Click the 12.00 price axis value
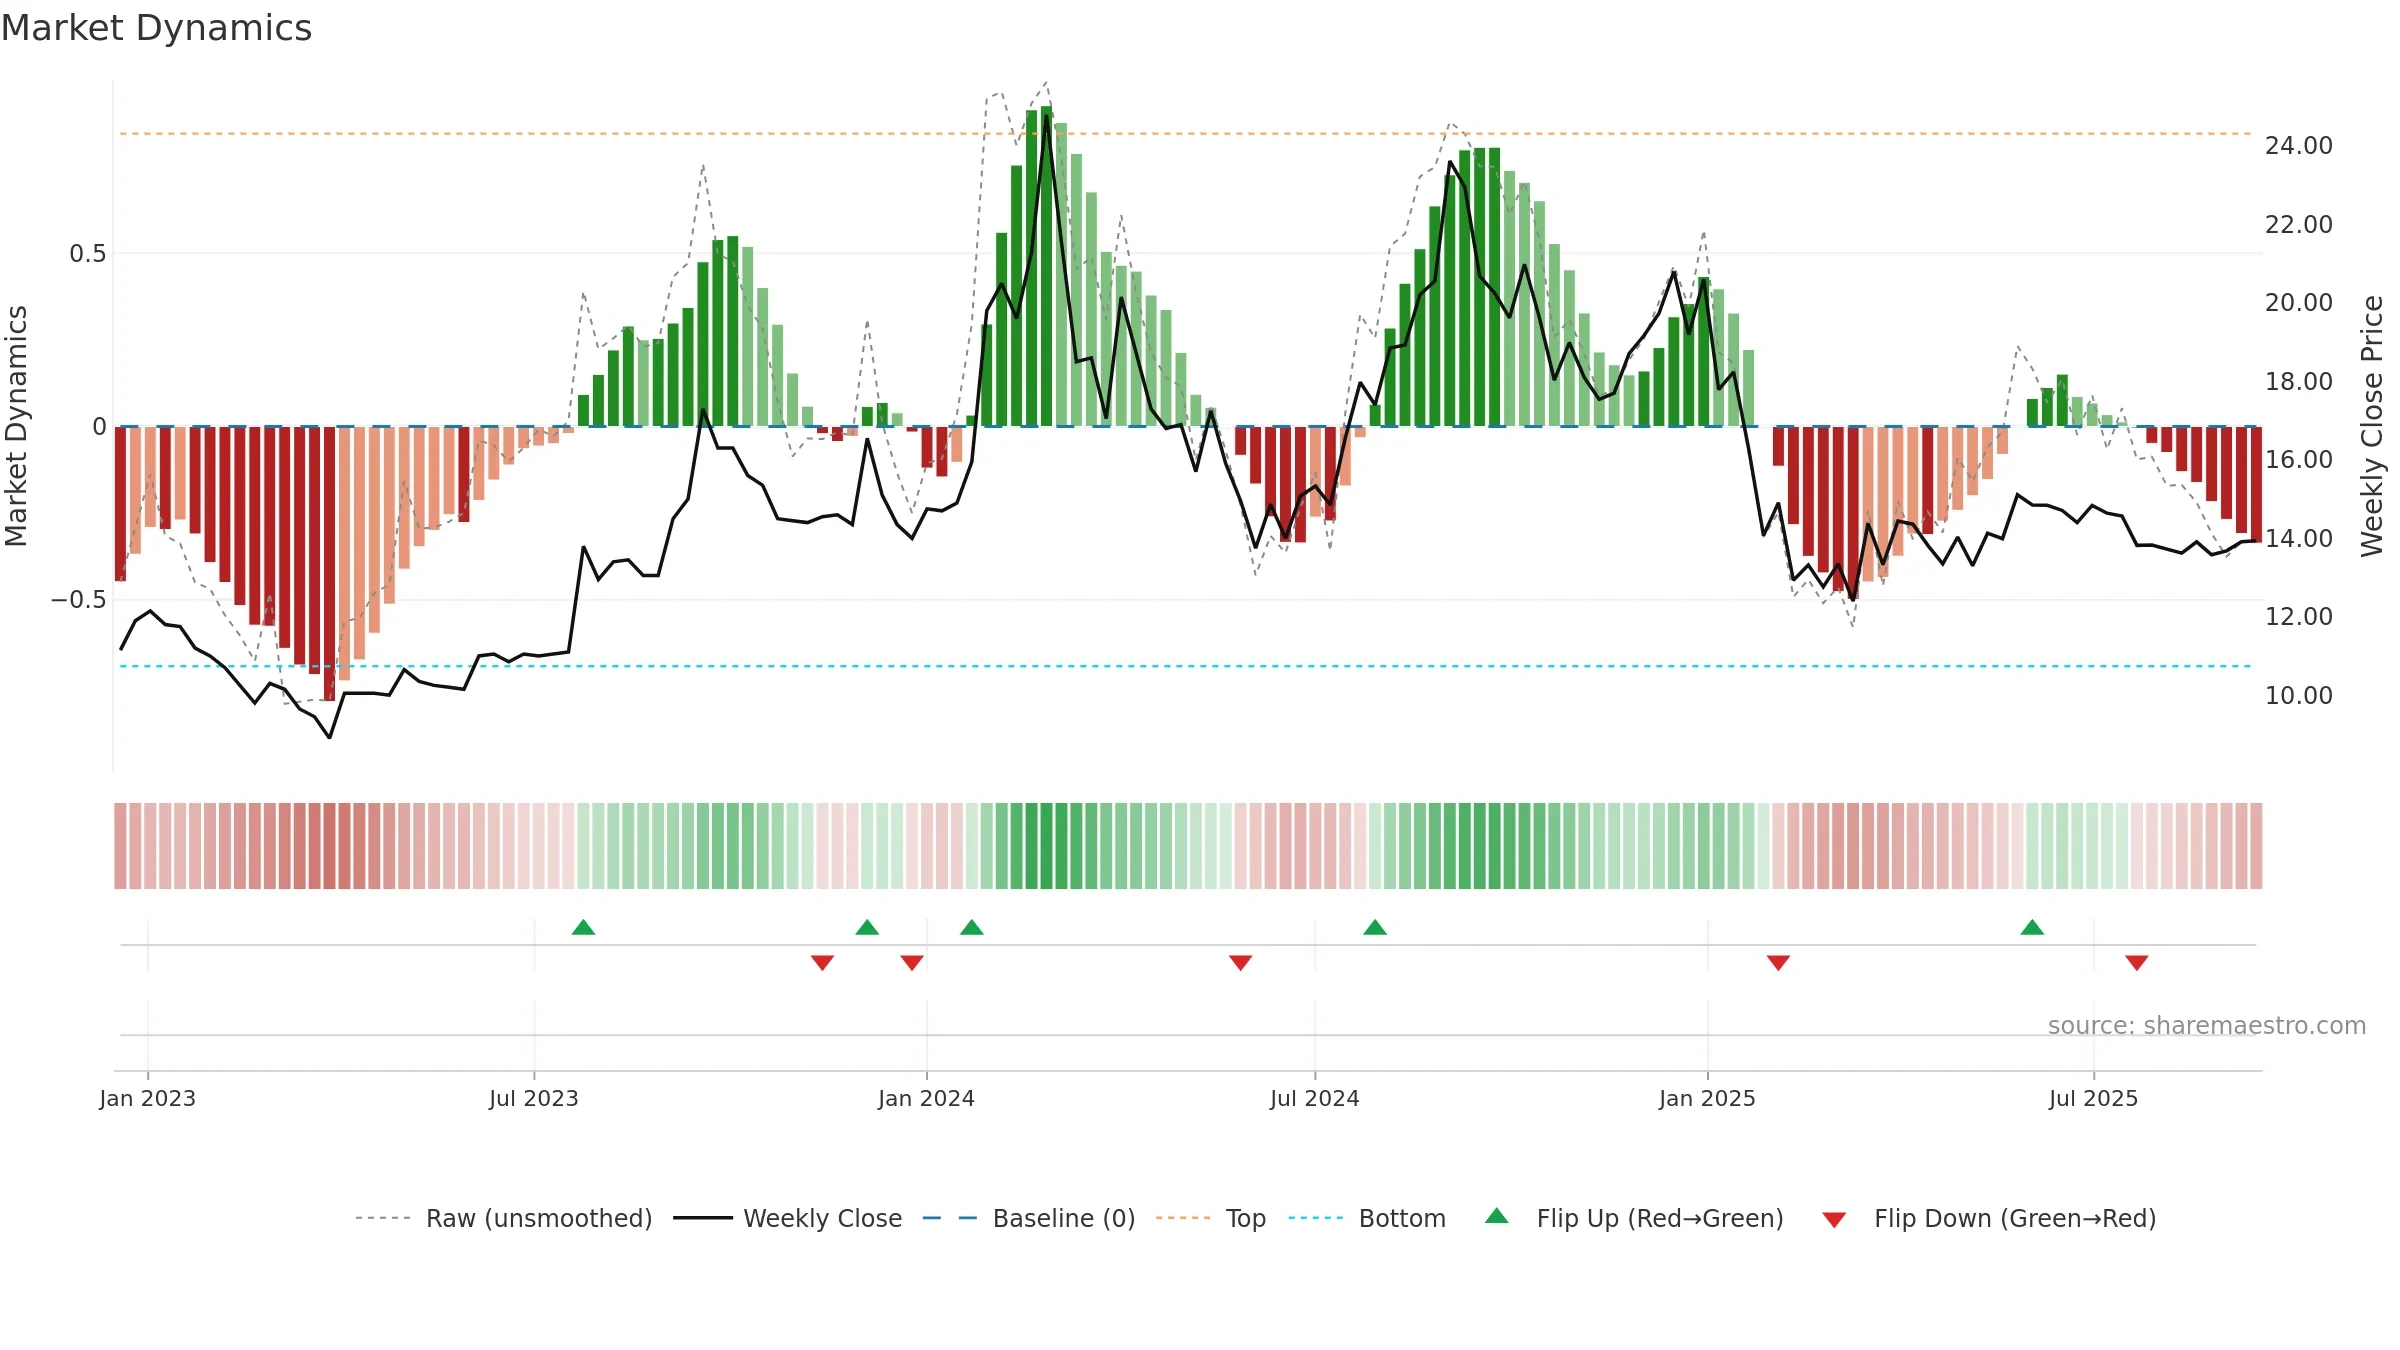This screenshot has width=2400, height=1350. tap(2299, 617)
